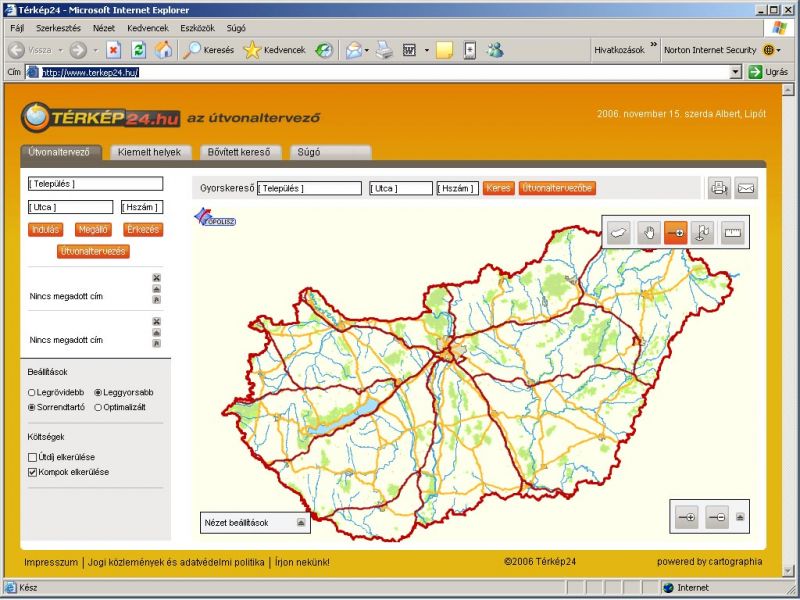Enable Útdíj elkerülése checkbox
The height and width of the screenshot is (600, 800).
pos(32,457)
